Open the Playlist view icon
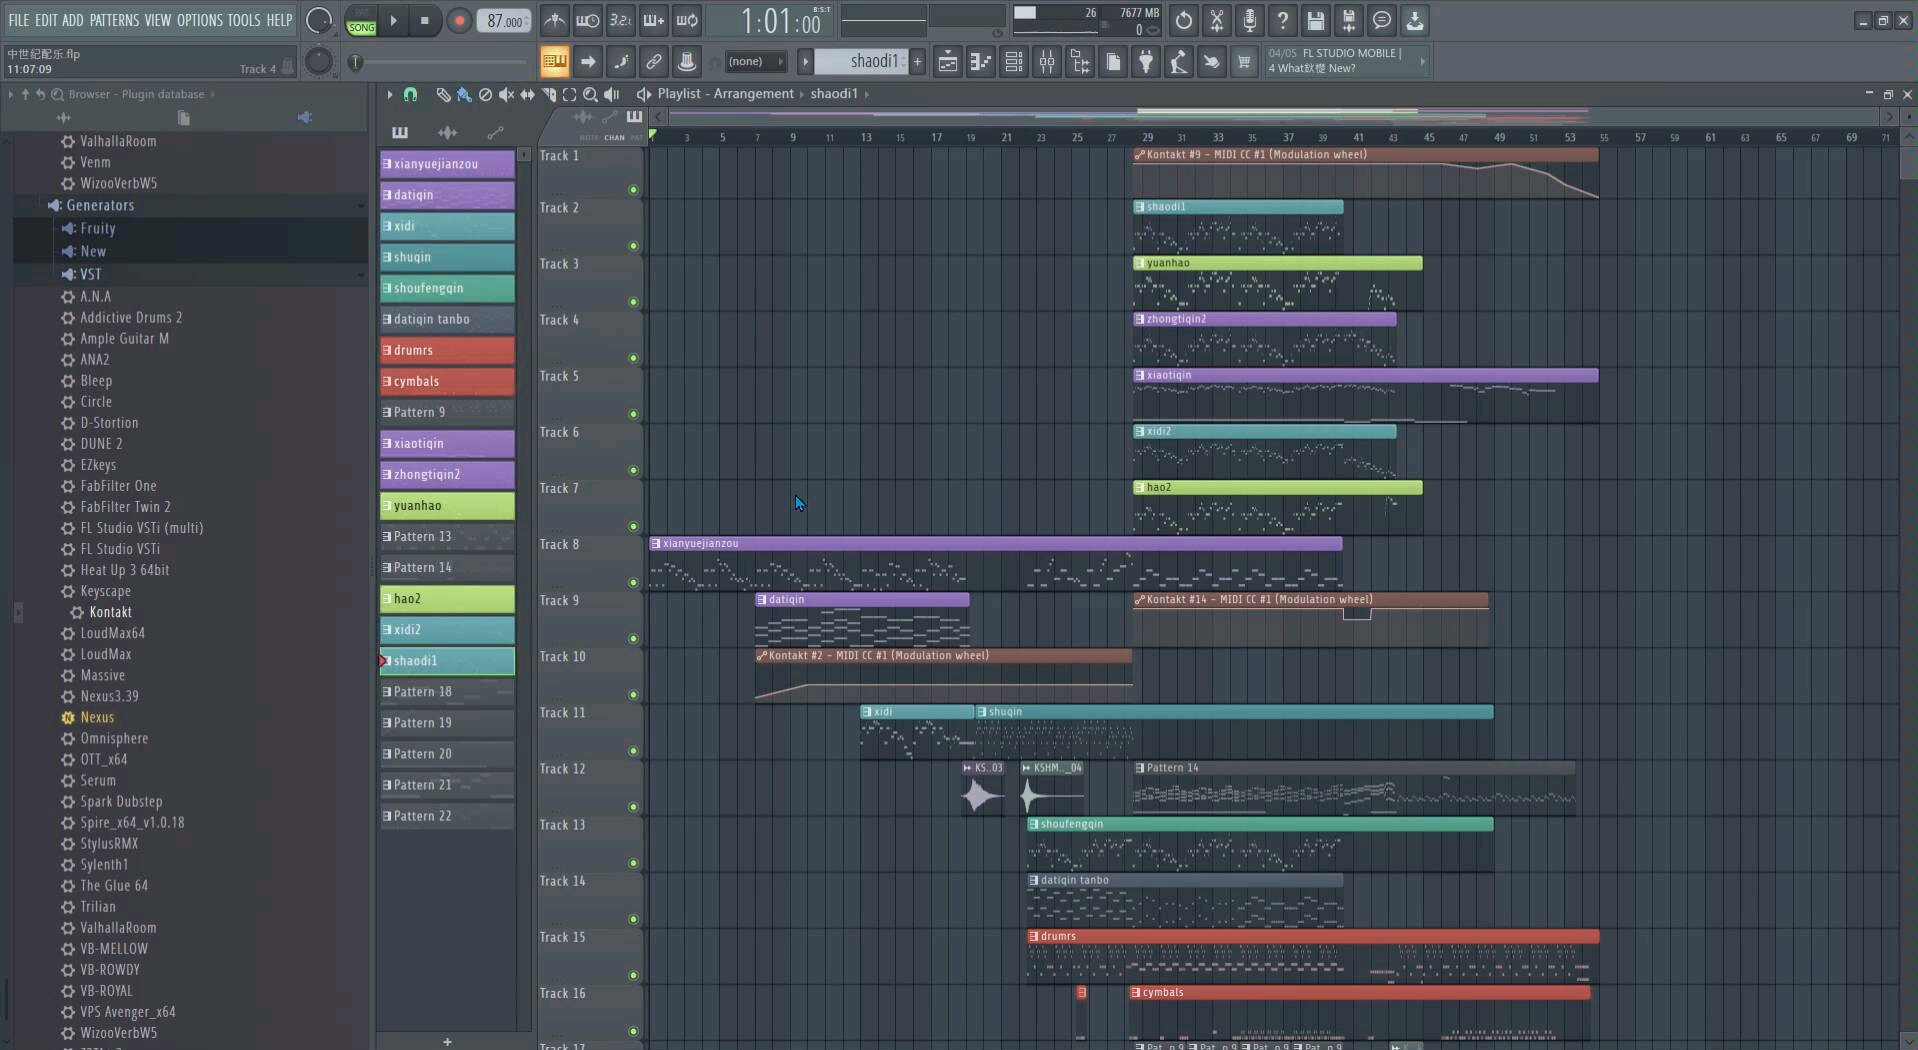This screenshot has width=1918, height=1050. (x=947, y=62)
